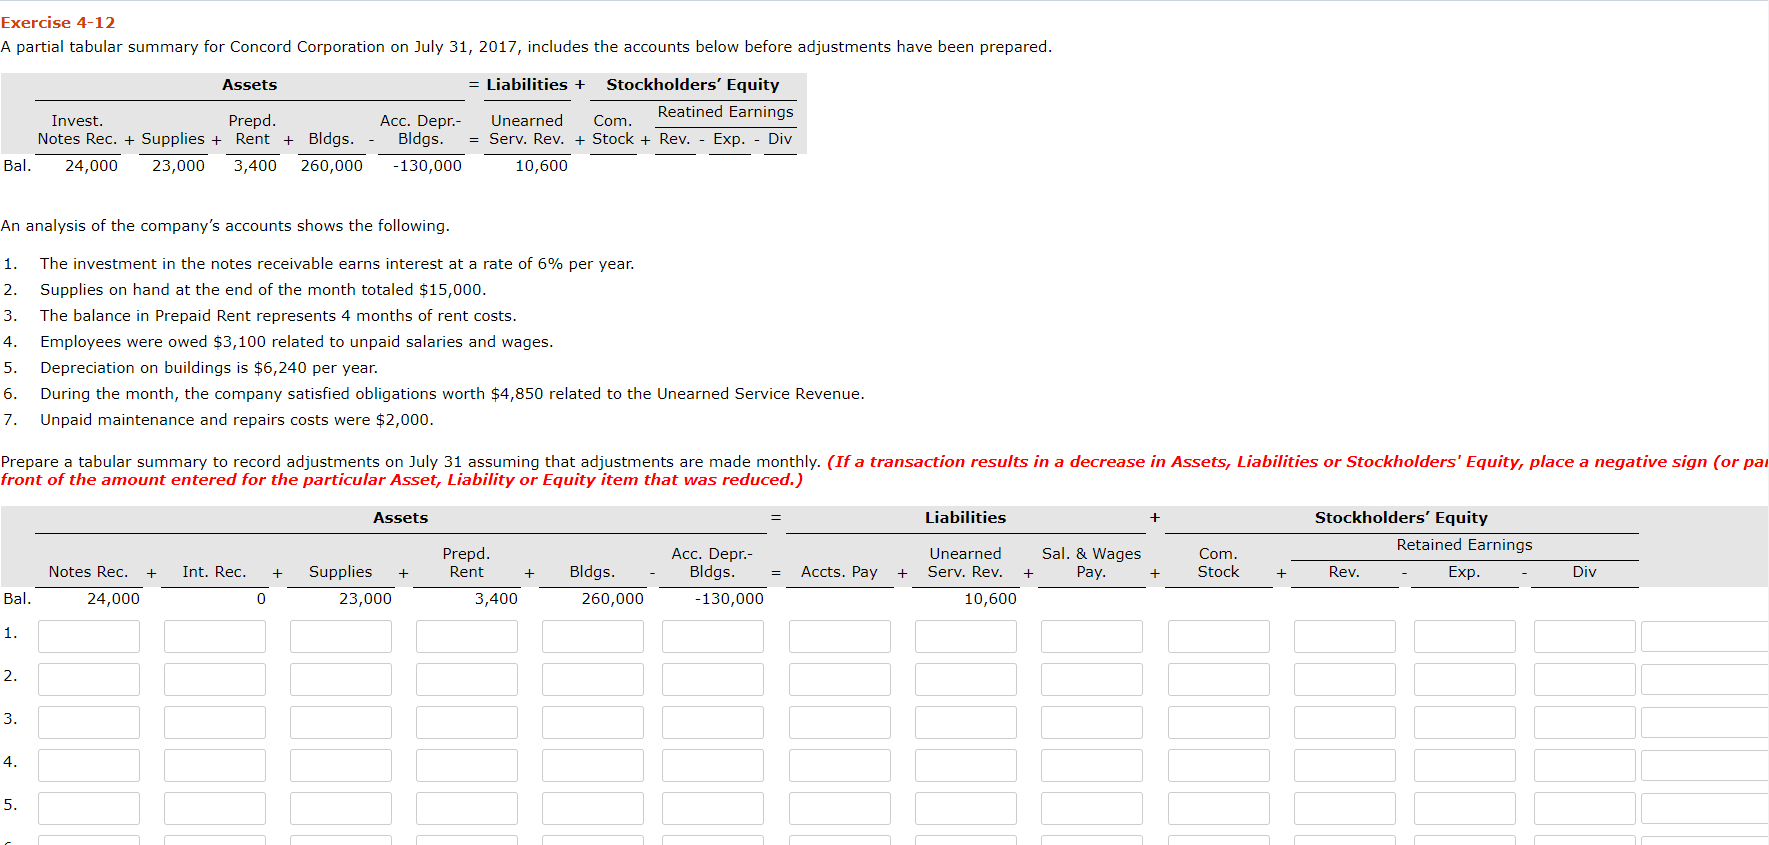The width and height of the screenshot is (1769, 845).
Task: Click row 1 Int. Rec. input field
Action: (x=215, y=636)
